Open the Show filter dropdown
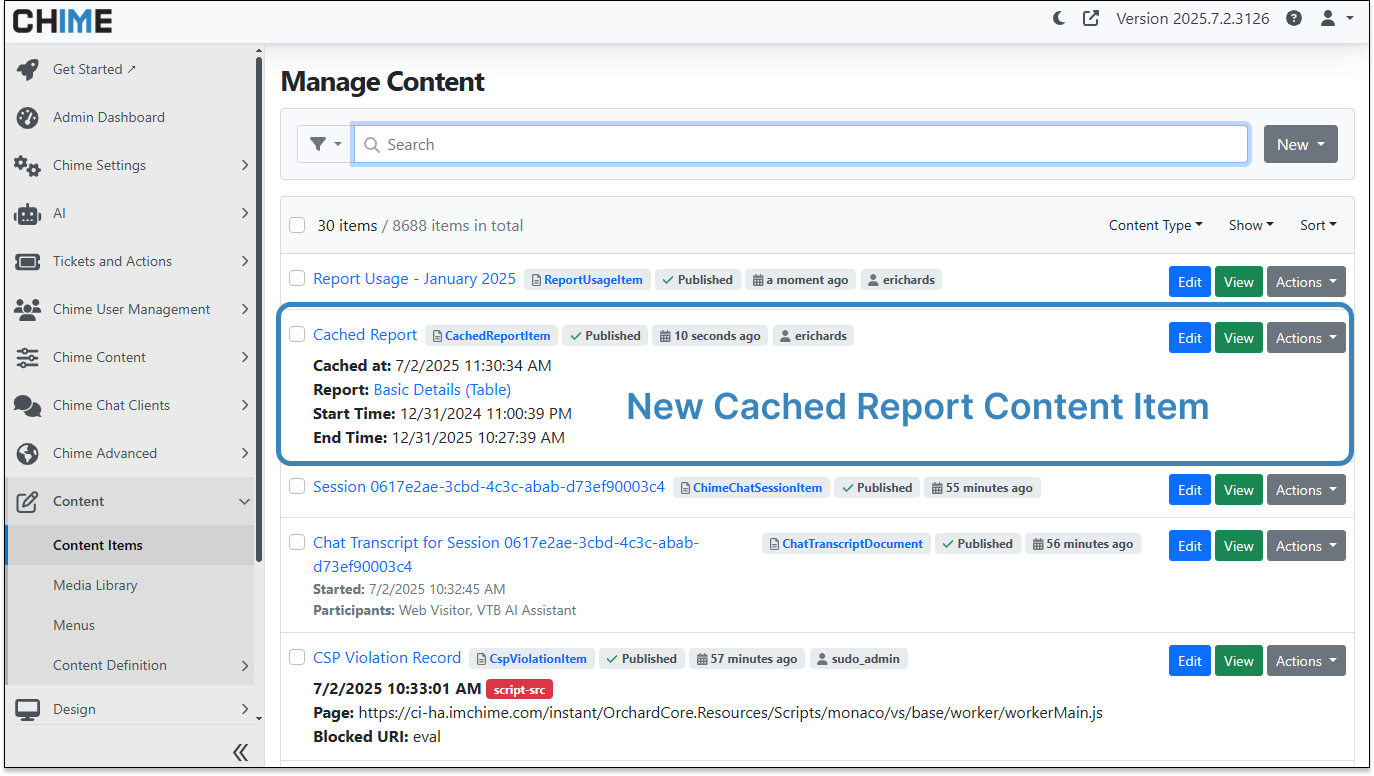 (x=1251, y=225)
